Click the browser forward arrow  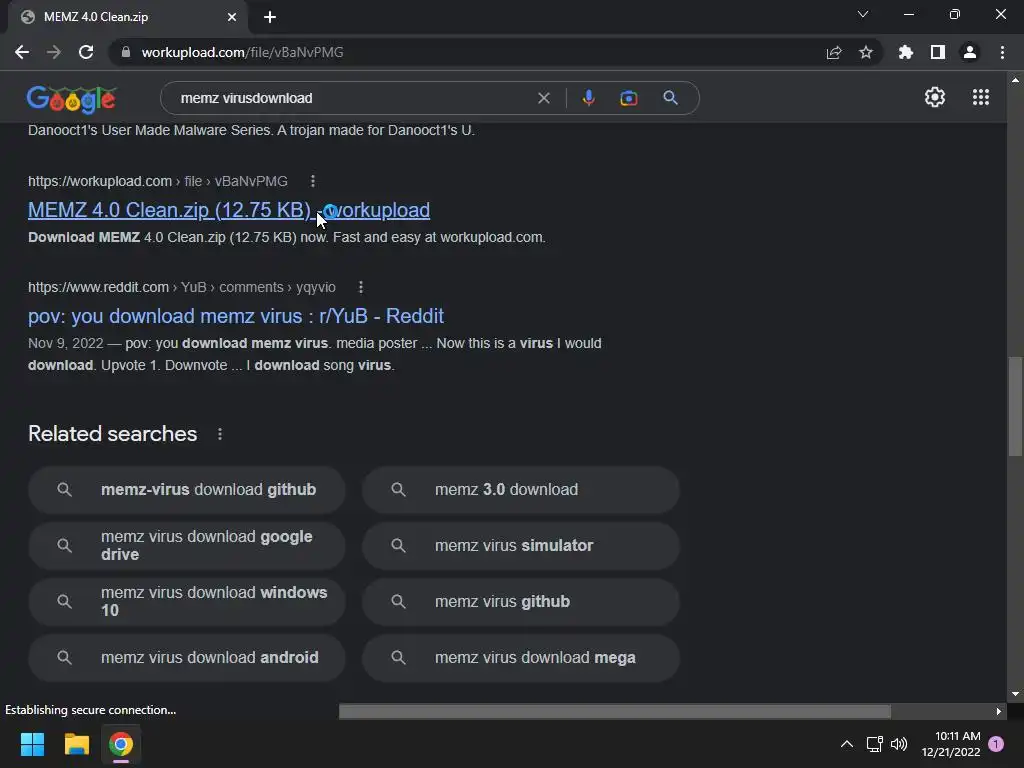(54, 52)
